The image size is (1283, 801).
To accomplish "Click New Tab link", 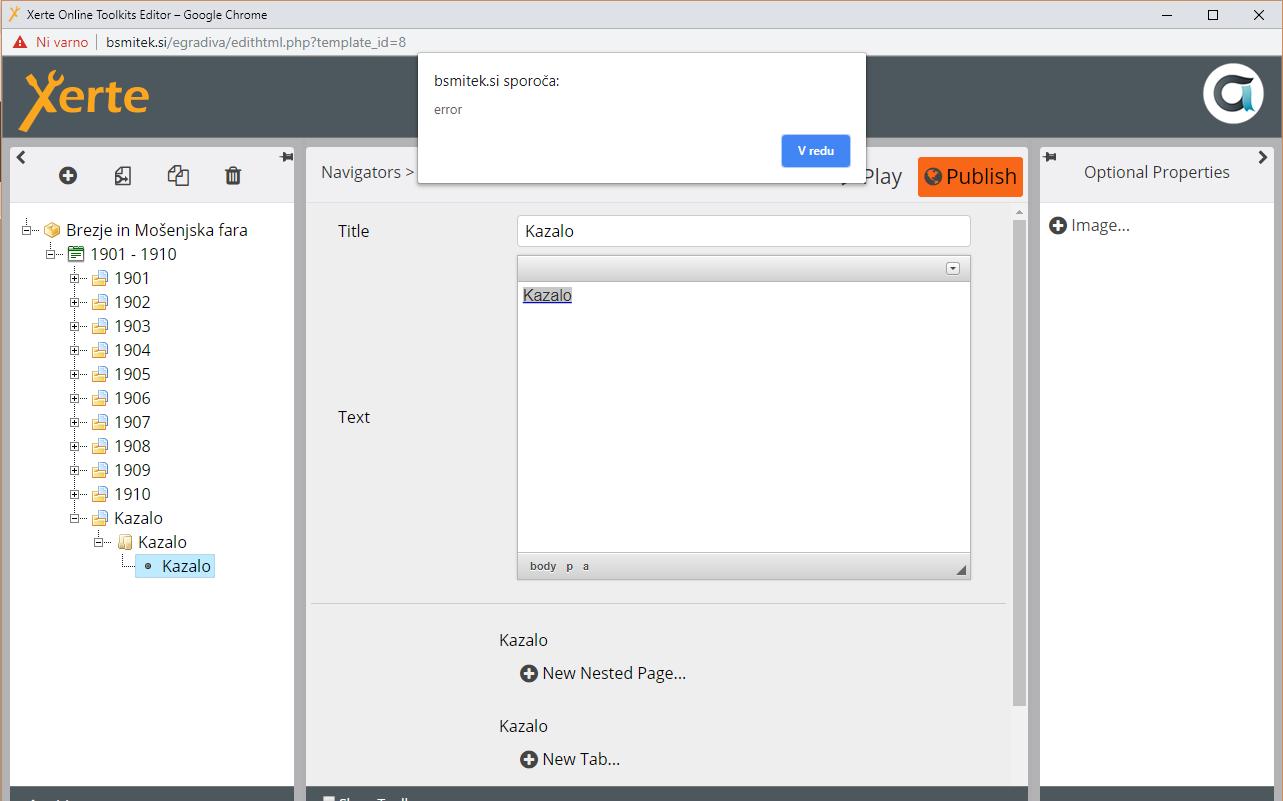I will pyautogui.click(x=581, y=760).
